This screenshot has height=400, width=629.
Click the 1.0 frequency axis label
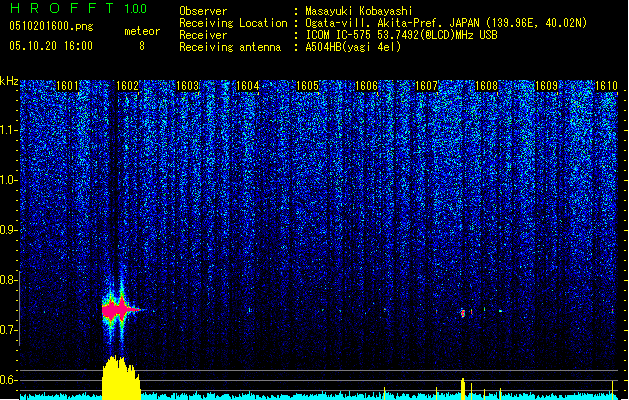point(9,180)
